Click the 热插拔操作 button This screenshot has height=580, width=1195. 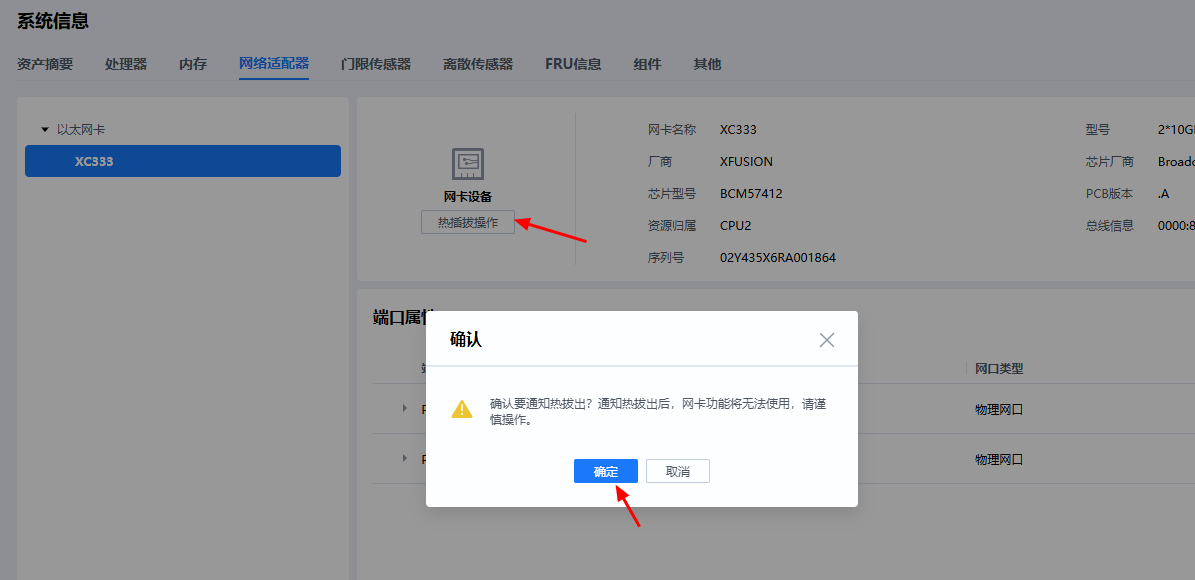(468, 223)
